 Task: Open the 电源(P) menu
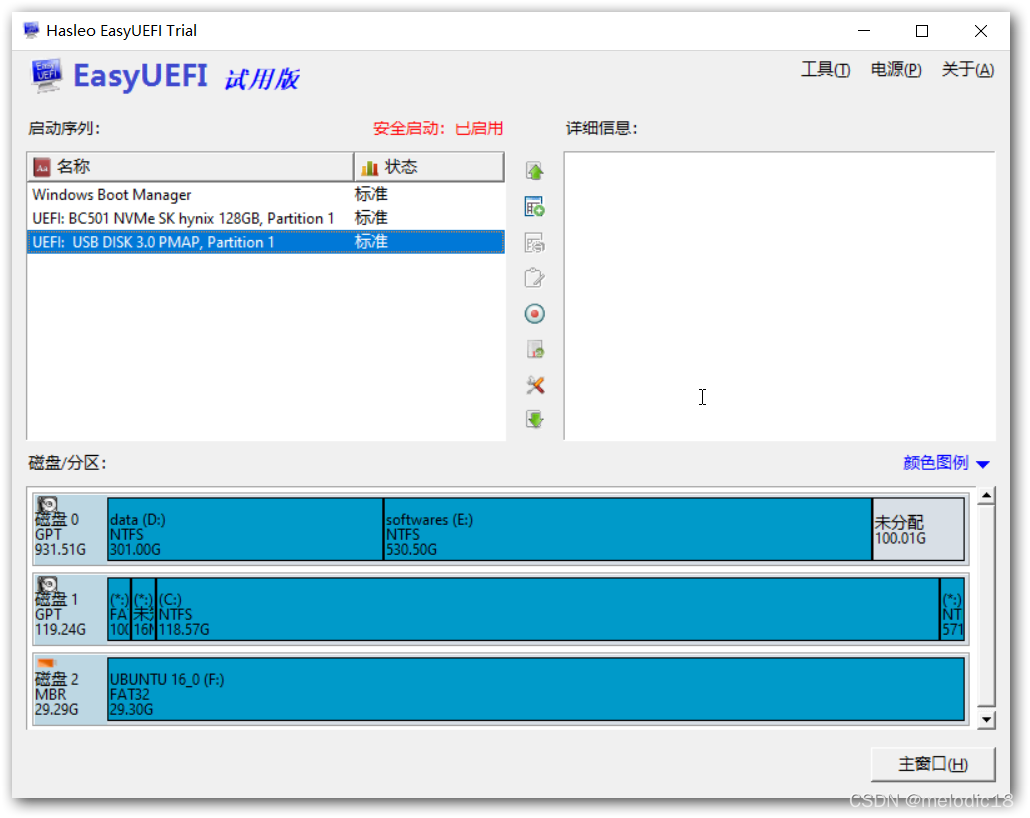point(895,69)
